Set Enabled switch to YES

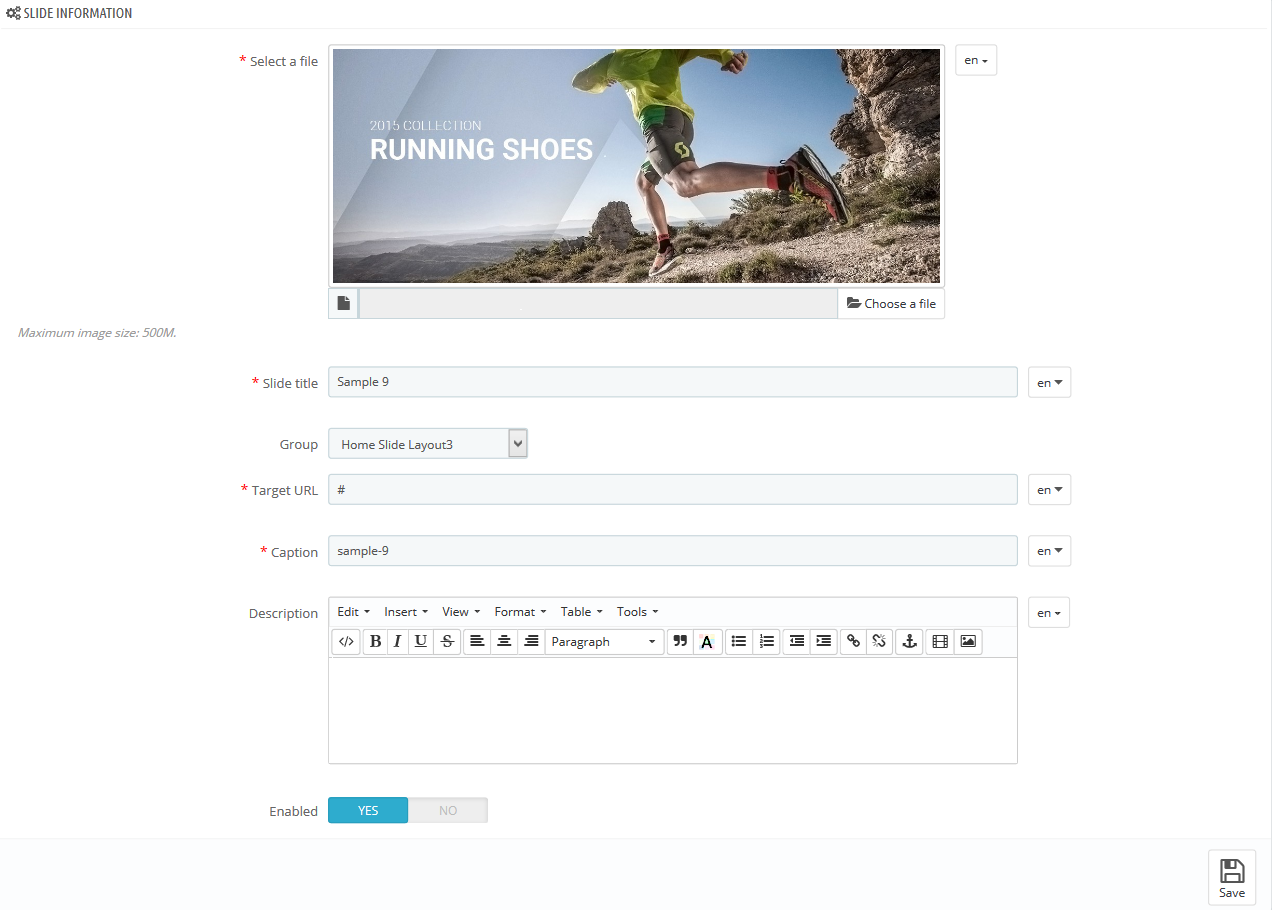click(368, 810)
